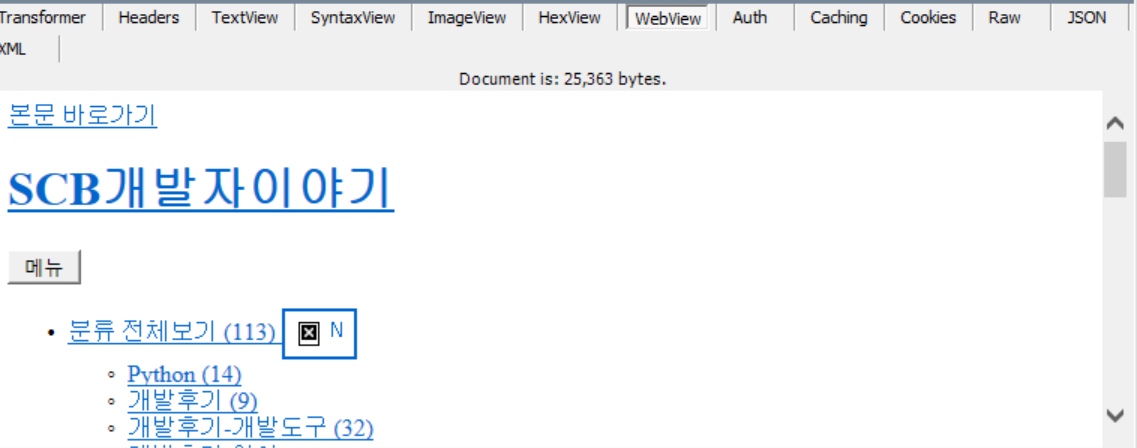Click the scroll up arrow in WebView
Image resolution: width=1137 pixels, height=448 pixels.
1115,123
